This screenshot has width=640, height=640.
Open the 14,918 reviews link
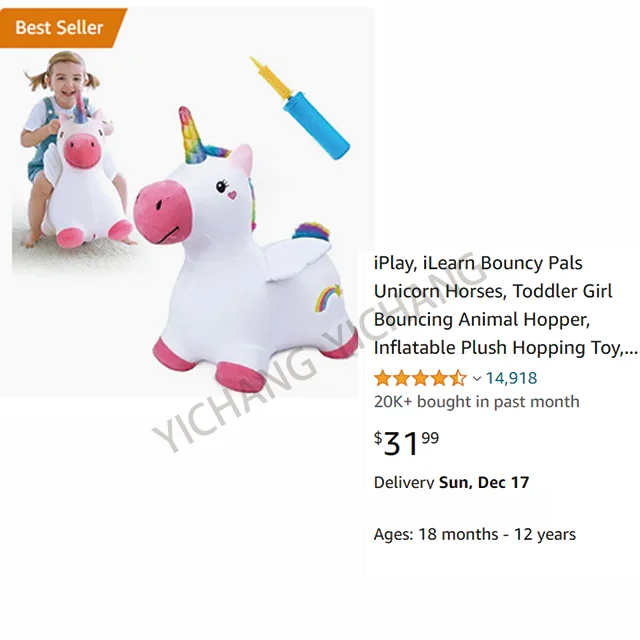(x=511, y=378)
